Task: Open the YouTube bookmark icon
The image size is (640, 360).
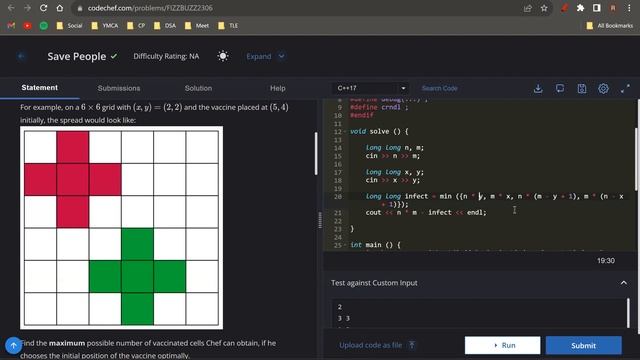Action: 27,26
